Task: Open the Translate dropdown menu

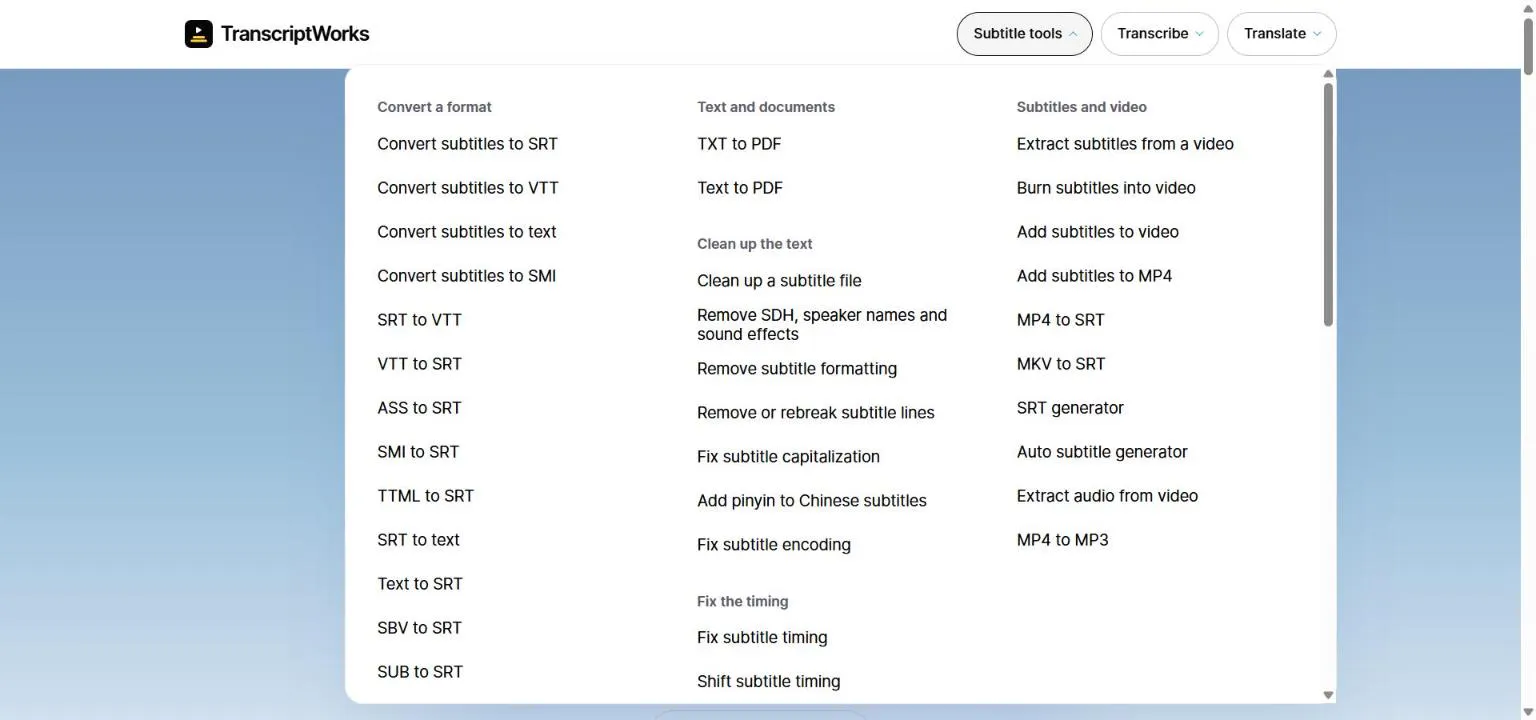Action: tap(1281, 34)
